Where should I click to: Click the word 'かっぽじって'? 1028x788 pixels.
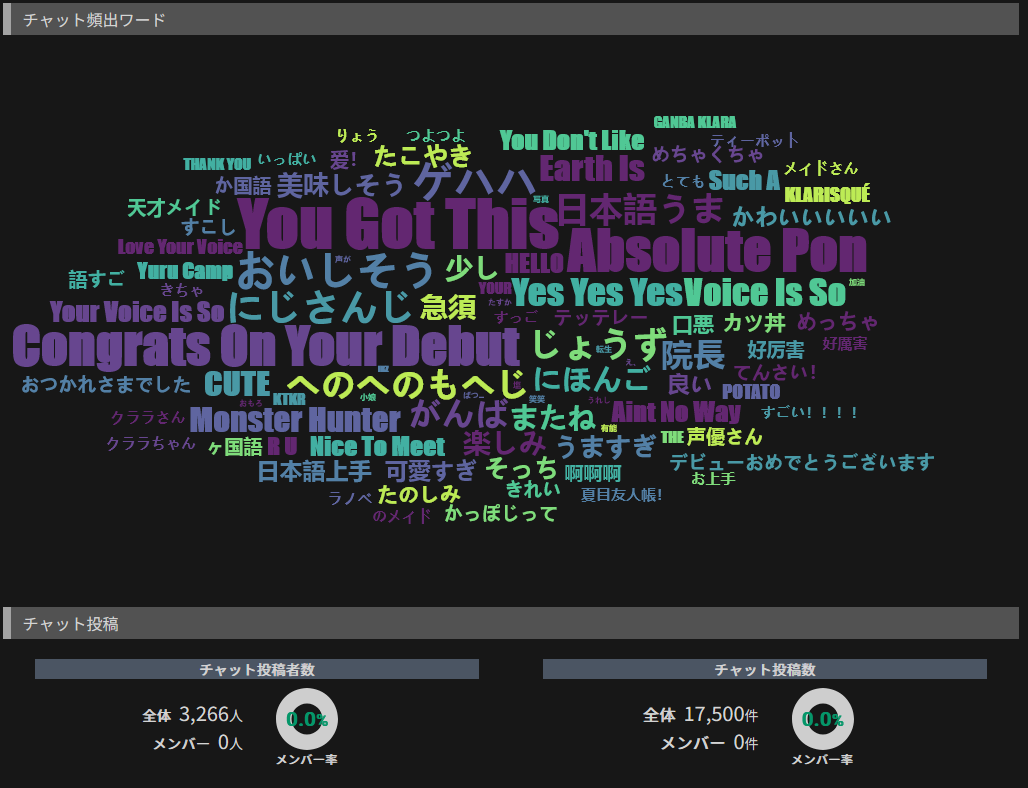coord(501,513)
